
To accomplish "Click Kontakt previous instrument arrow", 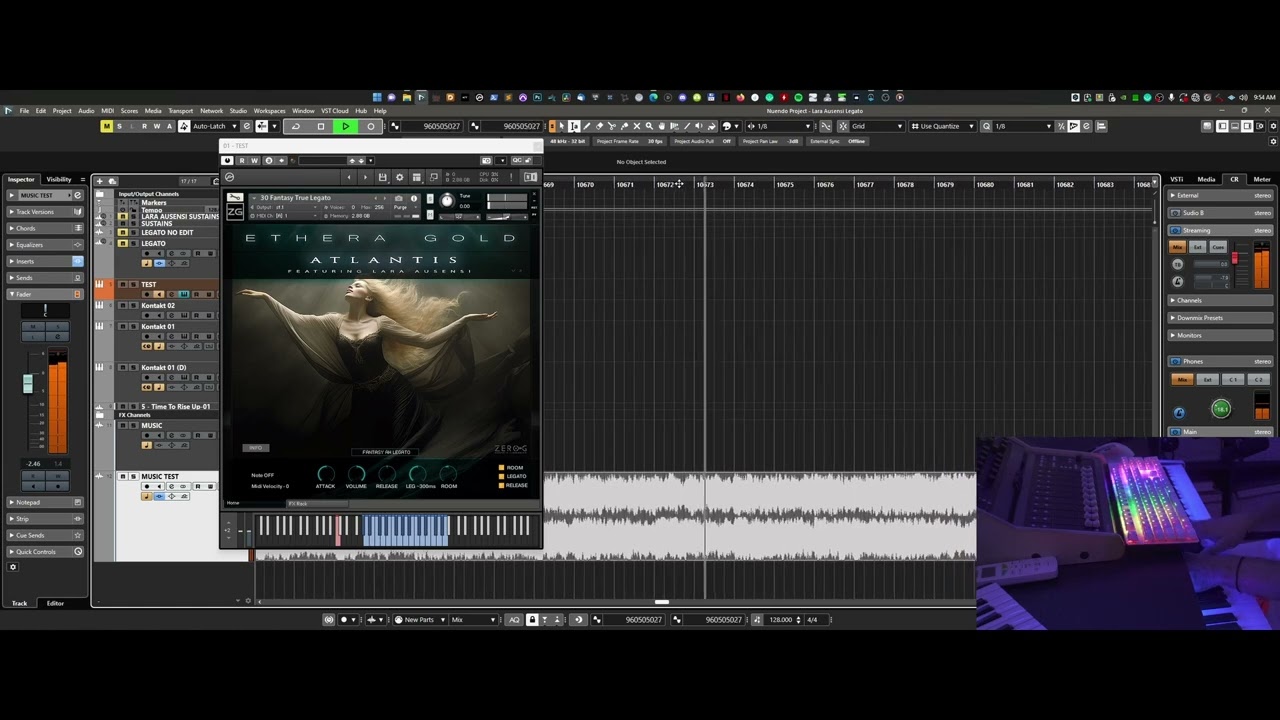I will (x=375, y=198).
